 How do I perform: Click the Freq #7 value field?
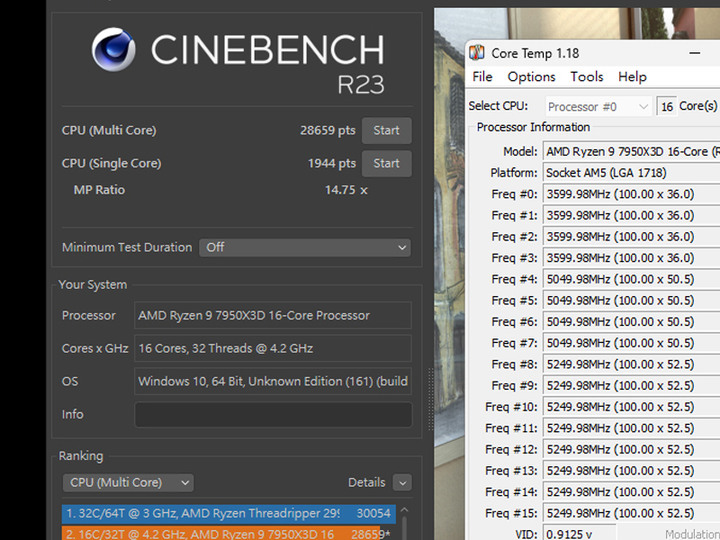[x=632, y=343]
